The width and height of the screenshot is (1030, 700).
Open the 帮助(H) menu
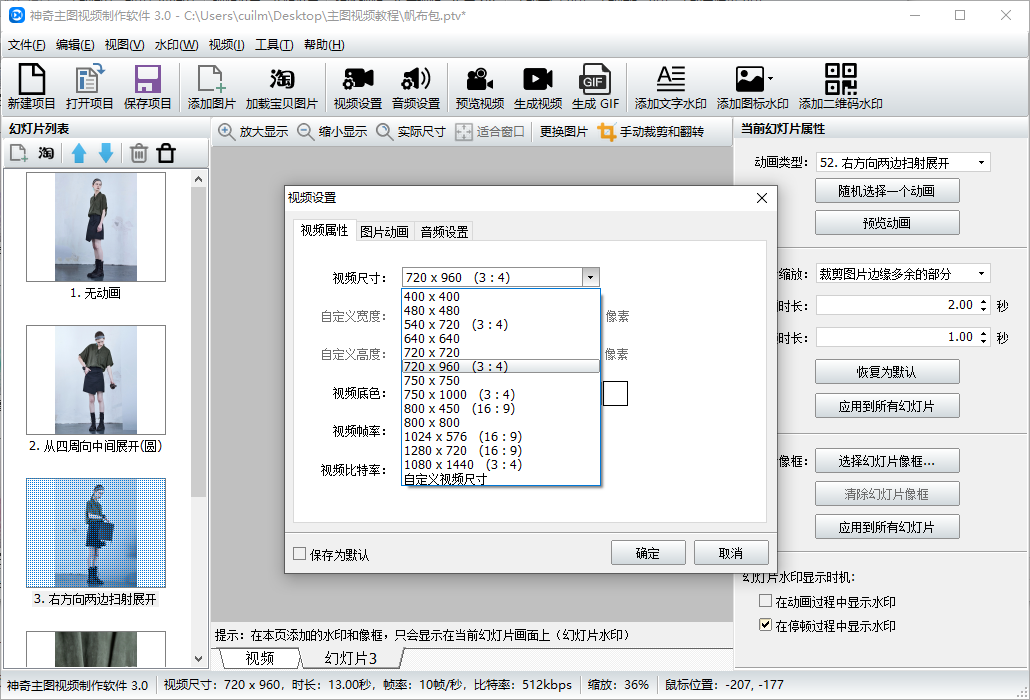pyautogui.click(x=324, y=45)
